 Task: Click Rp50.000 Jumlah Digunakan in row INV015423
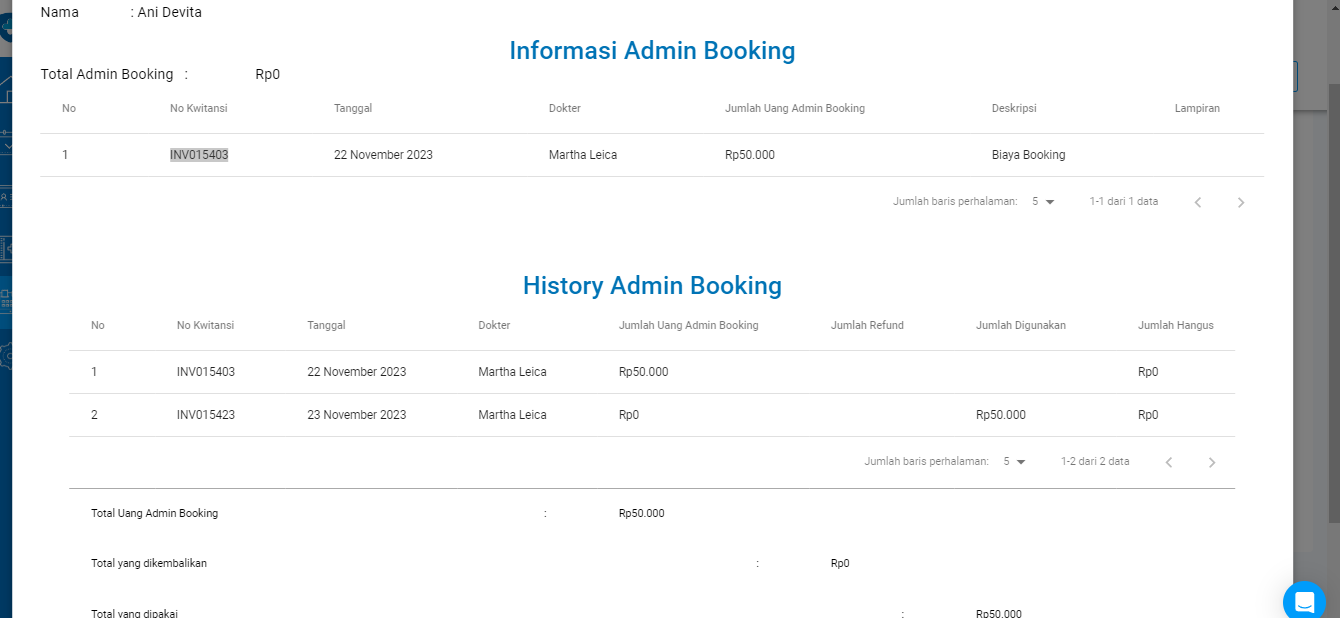(x=1001, y=415)
